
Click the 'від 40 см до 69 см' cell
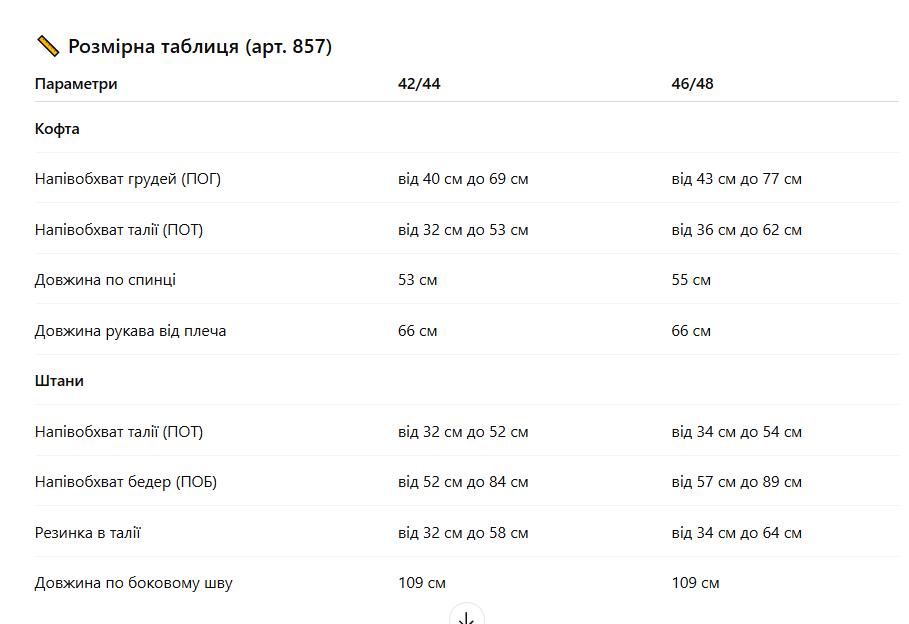point(463,179)
